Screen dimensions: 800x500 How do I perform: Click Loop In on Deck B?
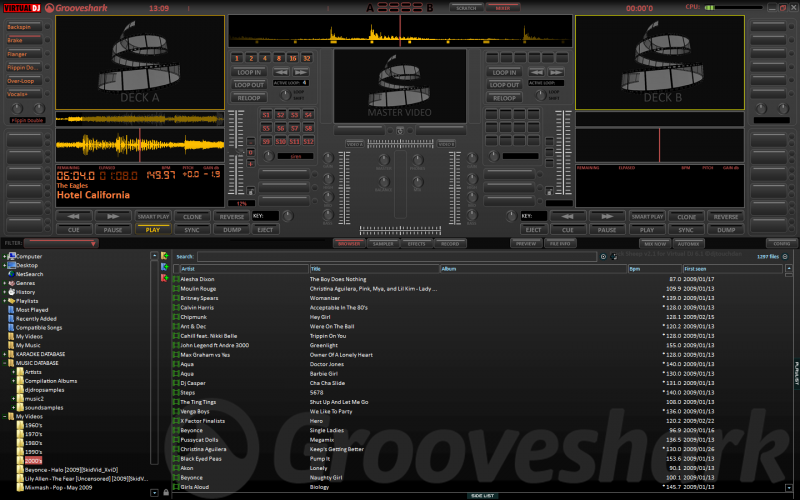coord(504,72)
